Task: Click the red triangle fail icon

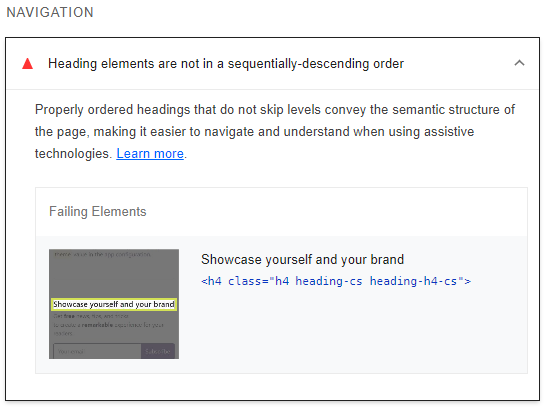Action: click(28, 64)
